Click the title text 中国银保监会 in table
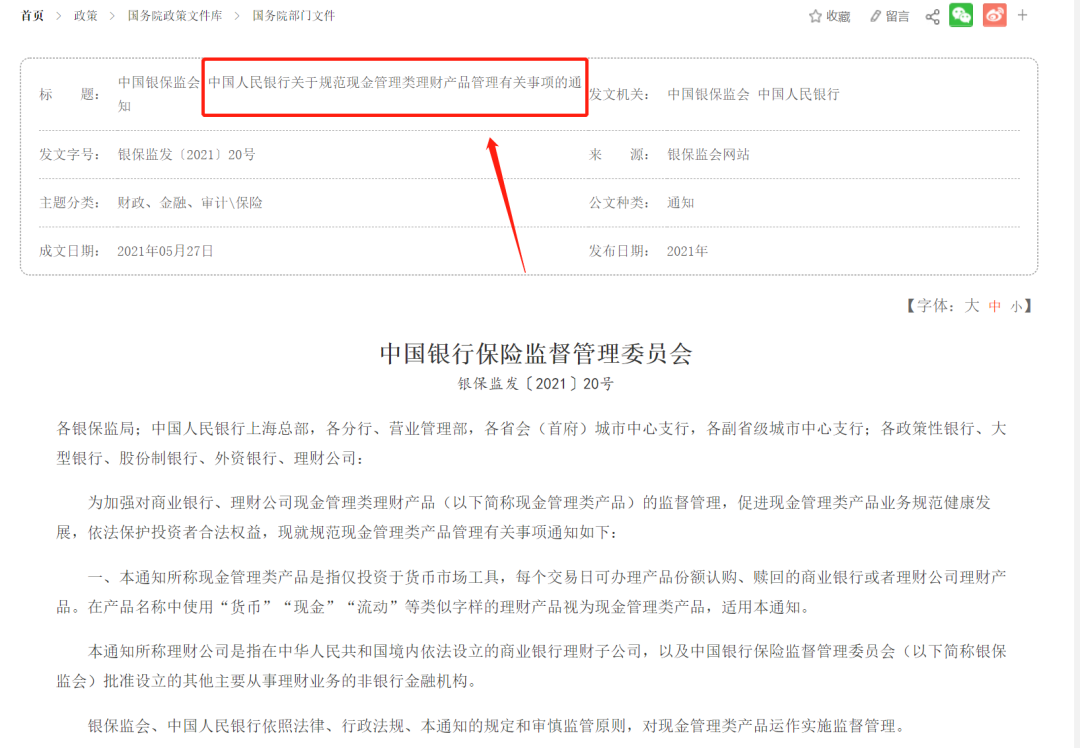 coord(158,83)
